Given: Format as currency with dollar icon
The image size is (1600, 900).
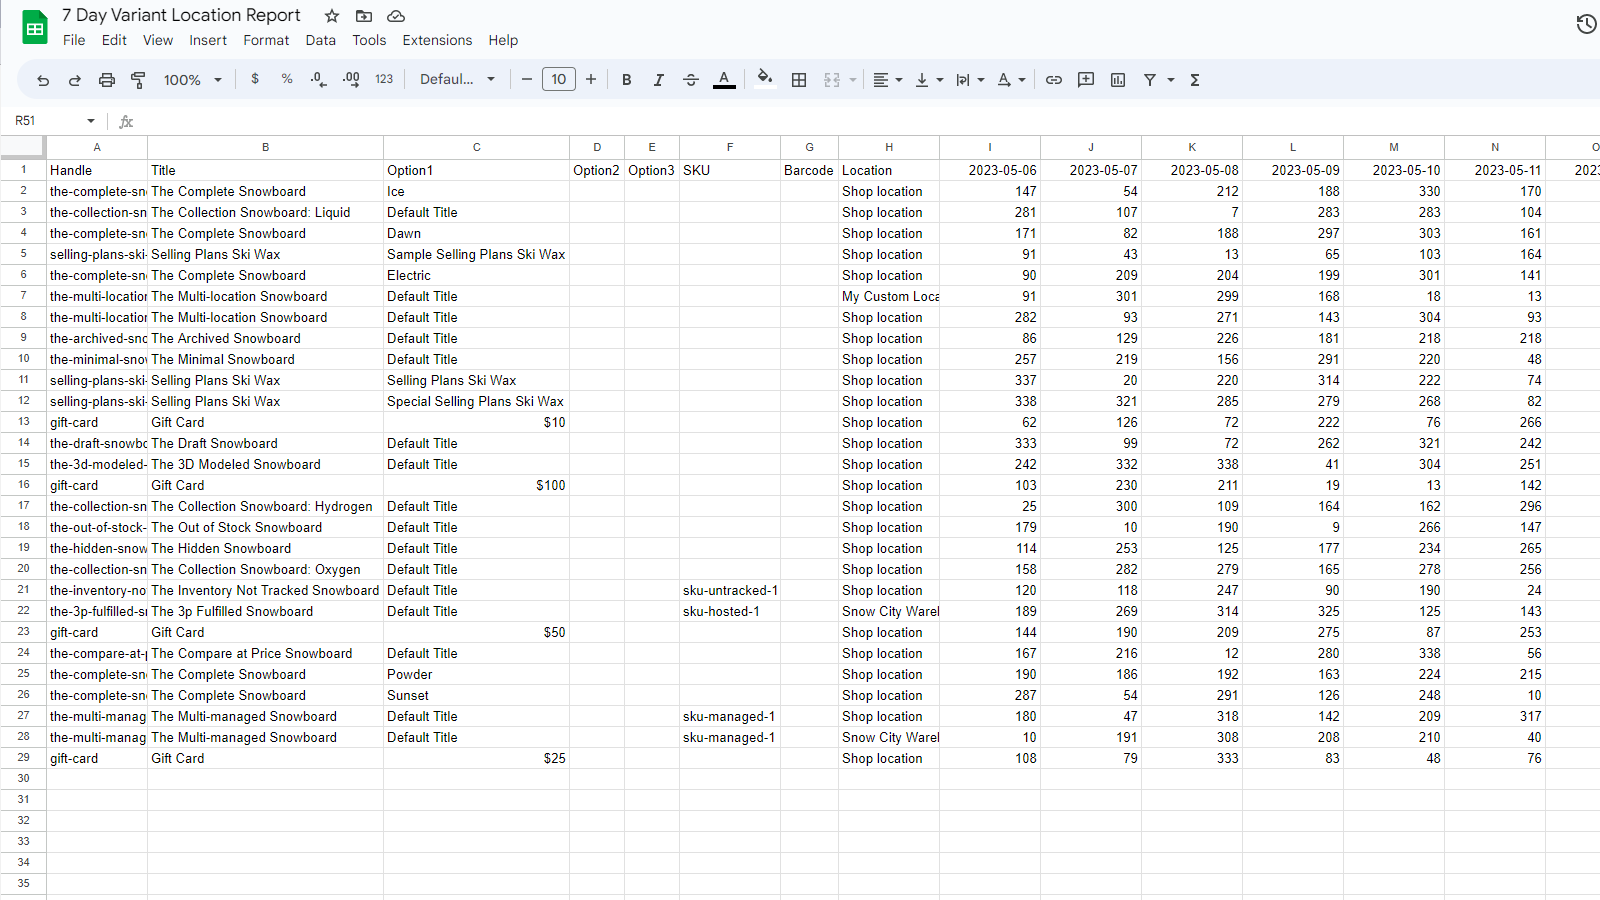Looking at the screenshot, I should tap(255, 79).
